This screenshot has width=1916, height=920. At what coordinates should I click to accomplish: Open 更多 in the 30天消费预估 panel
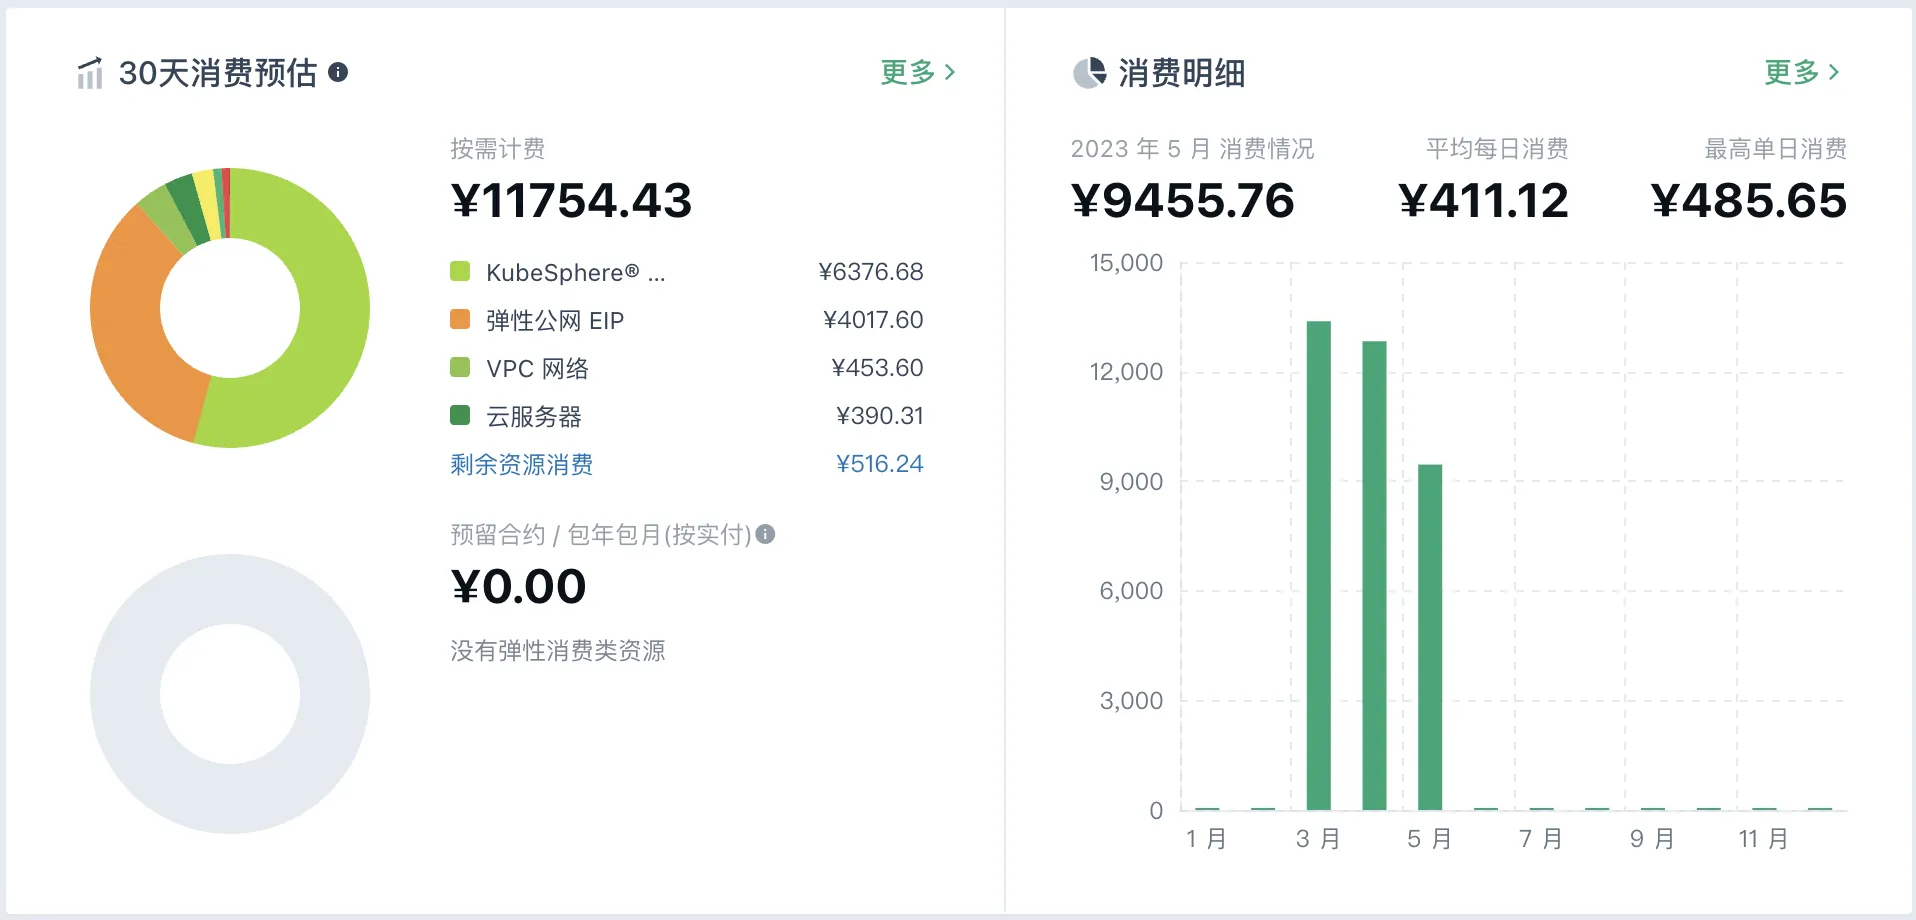point(917,72)
